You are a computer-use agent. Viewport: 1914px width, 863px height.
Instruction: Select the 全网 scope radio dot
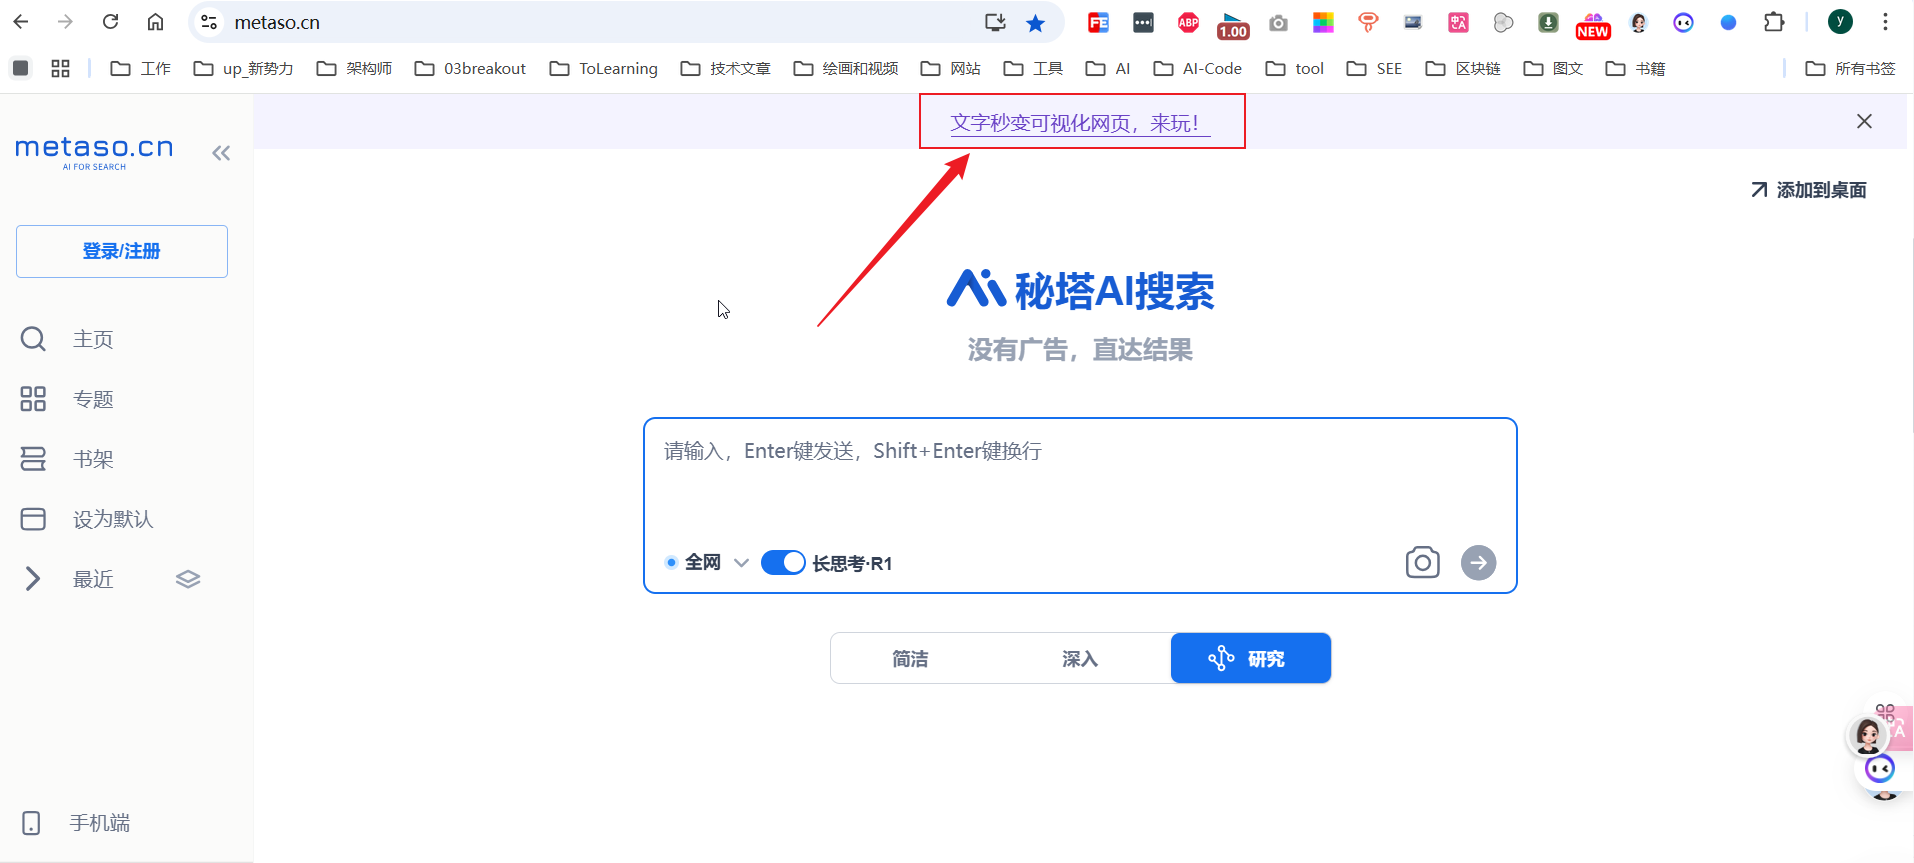pos(671,562)
